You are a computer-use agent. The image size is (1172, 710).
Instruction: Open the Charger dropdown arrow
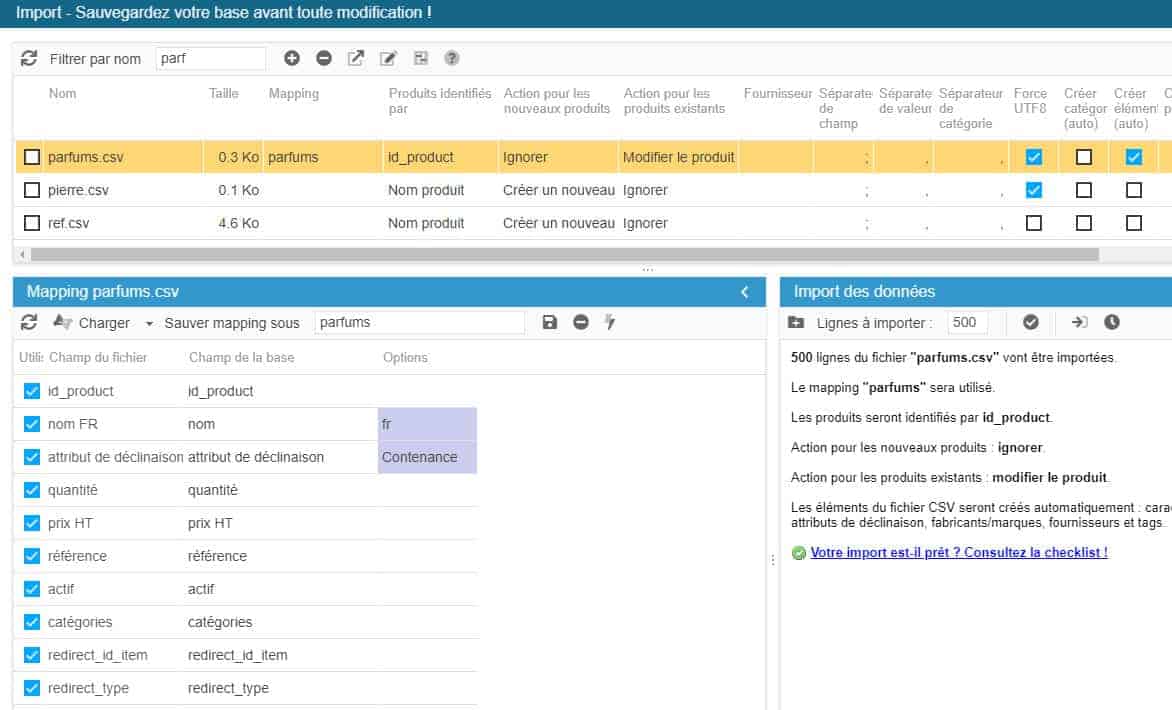pos(149,323)
